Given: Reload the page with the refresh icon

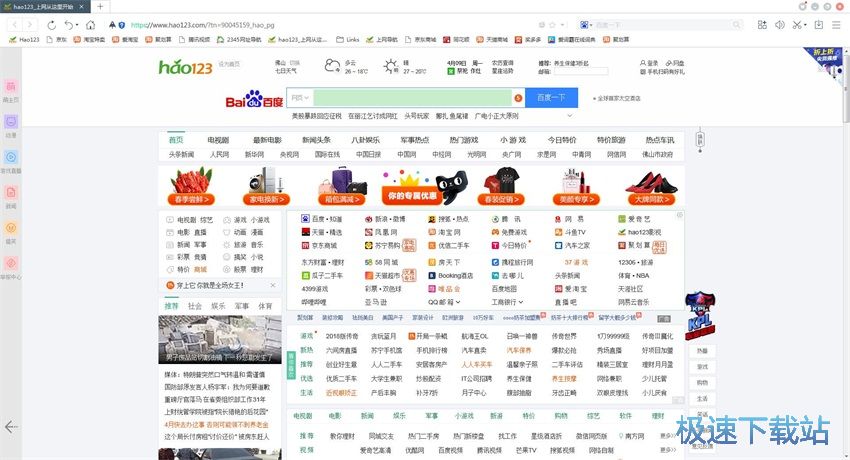Looking at the screenshot, I should (x=51, y=25).
